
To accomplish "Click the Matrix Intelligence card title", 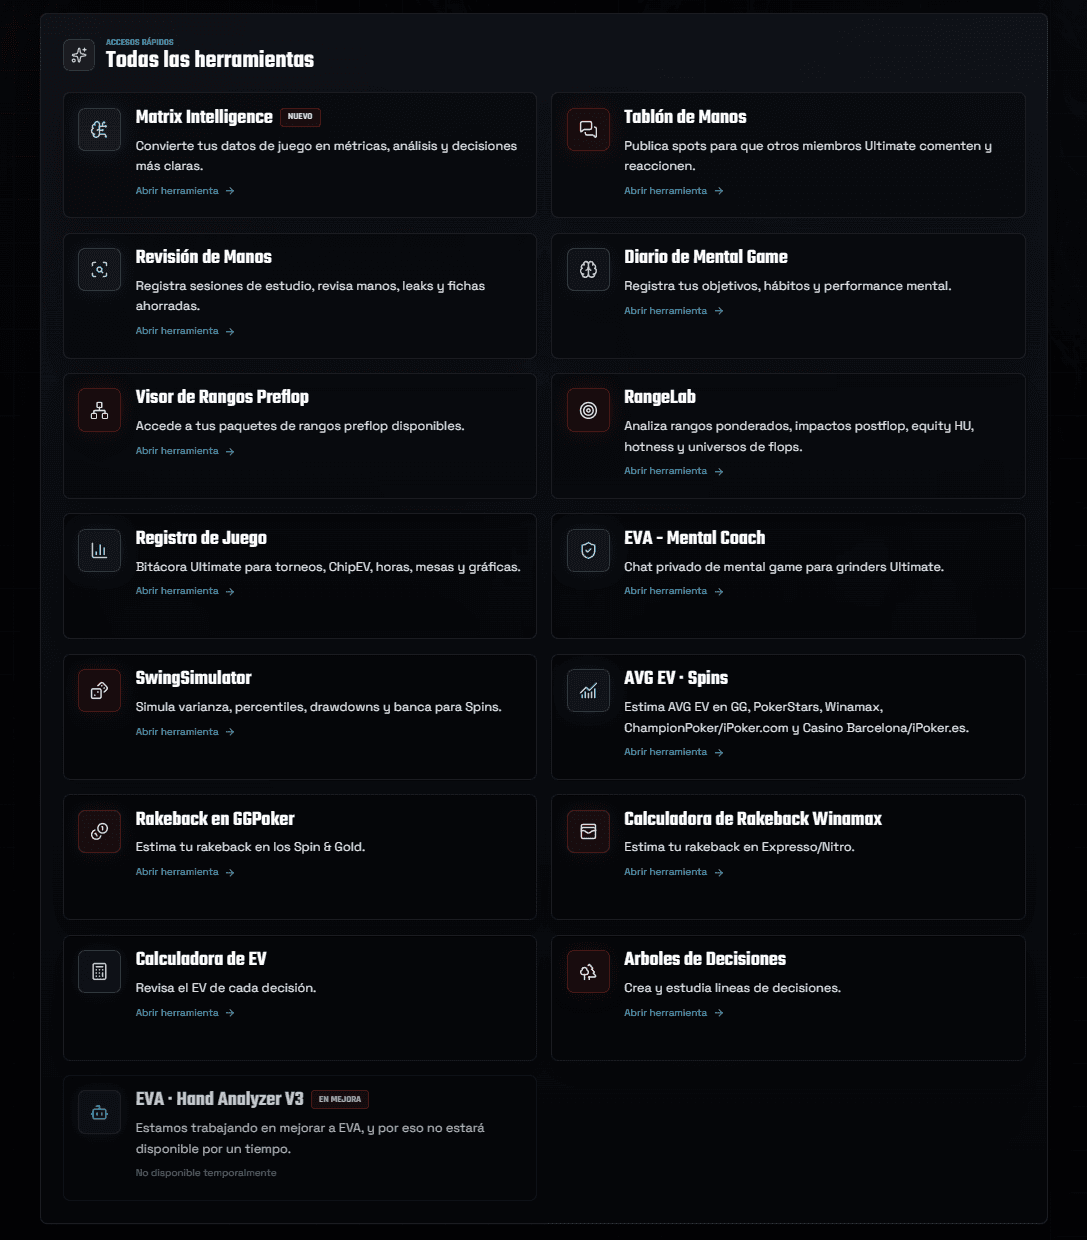I will 204,117.
